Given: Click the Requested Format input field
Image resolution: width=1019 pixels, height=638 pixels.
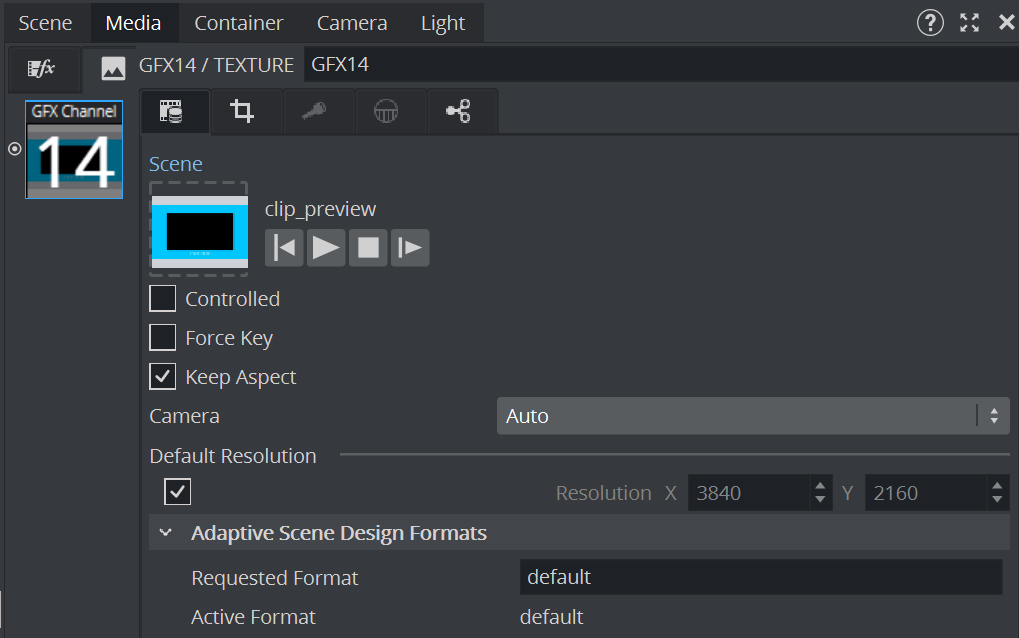Looking at the screenshot, I should click(x=760, y=577).
